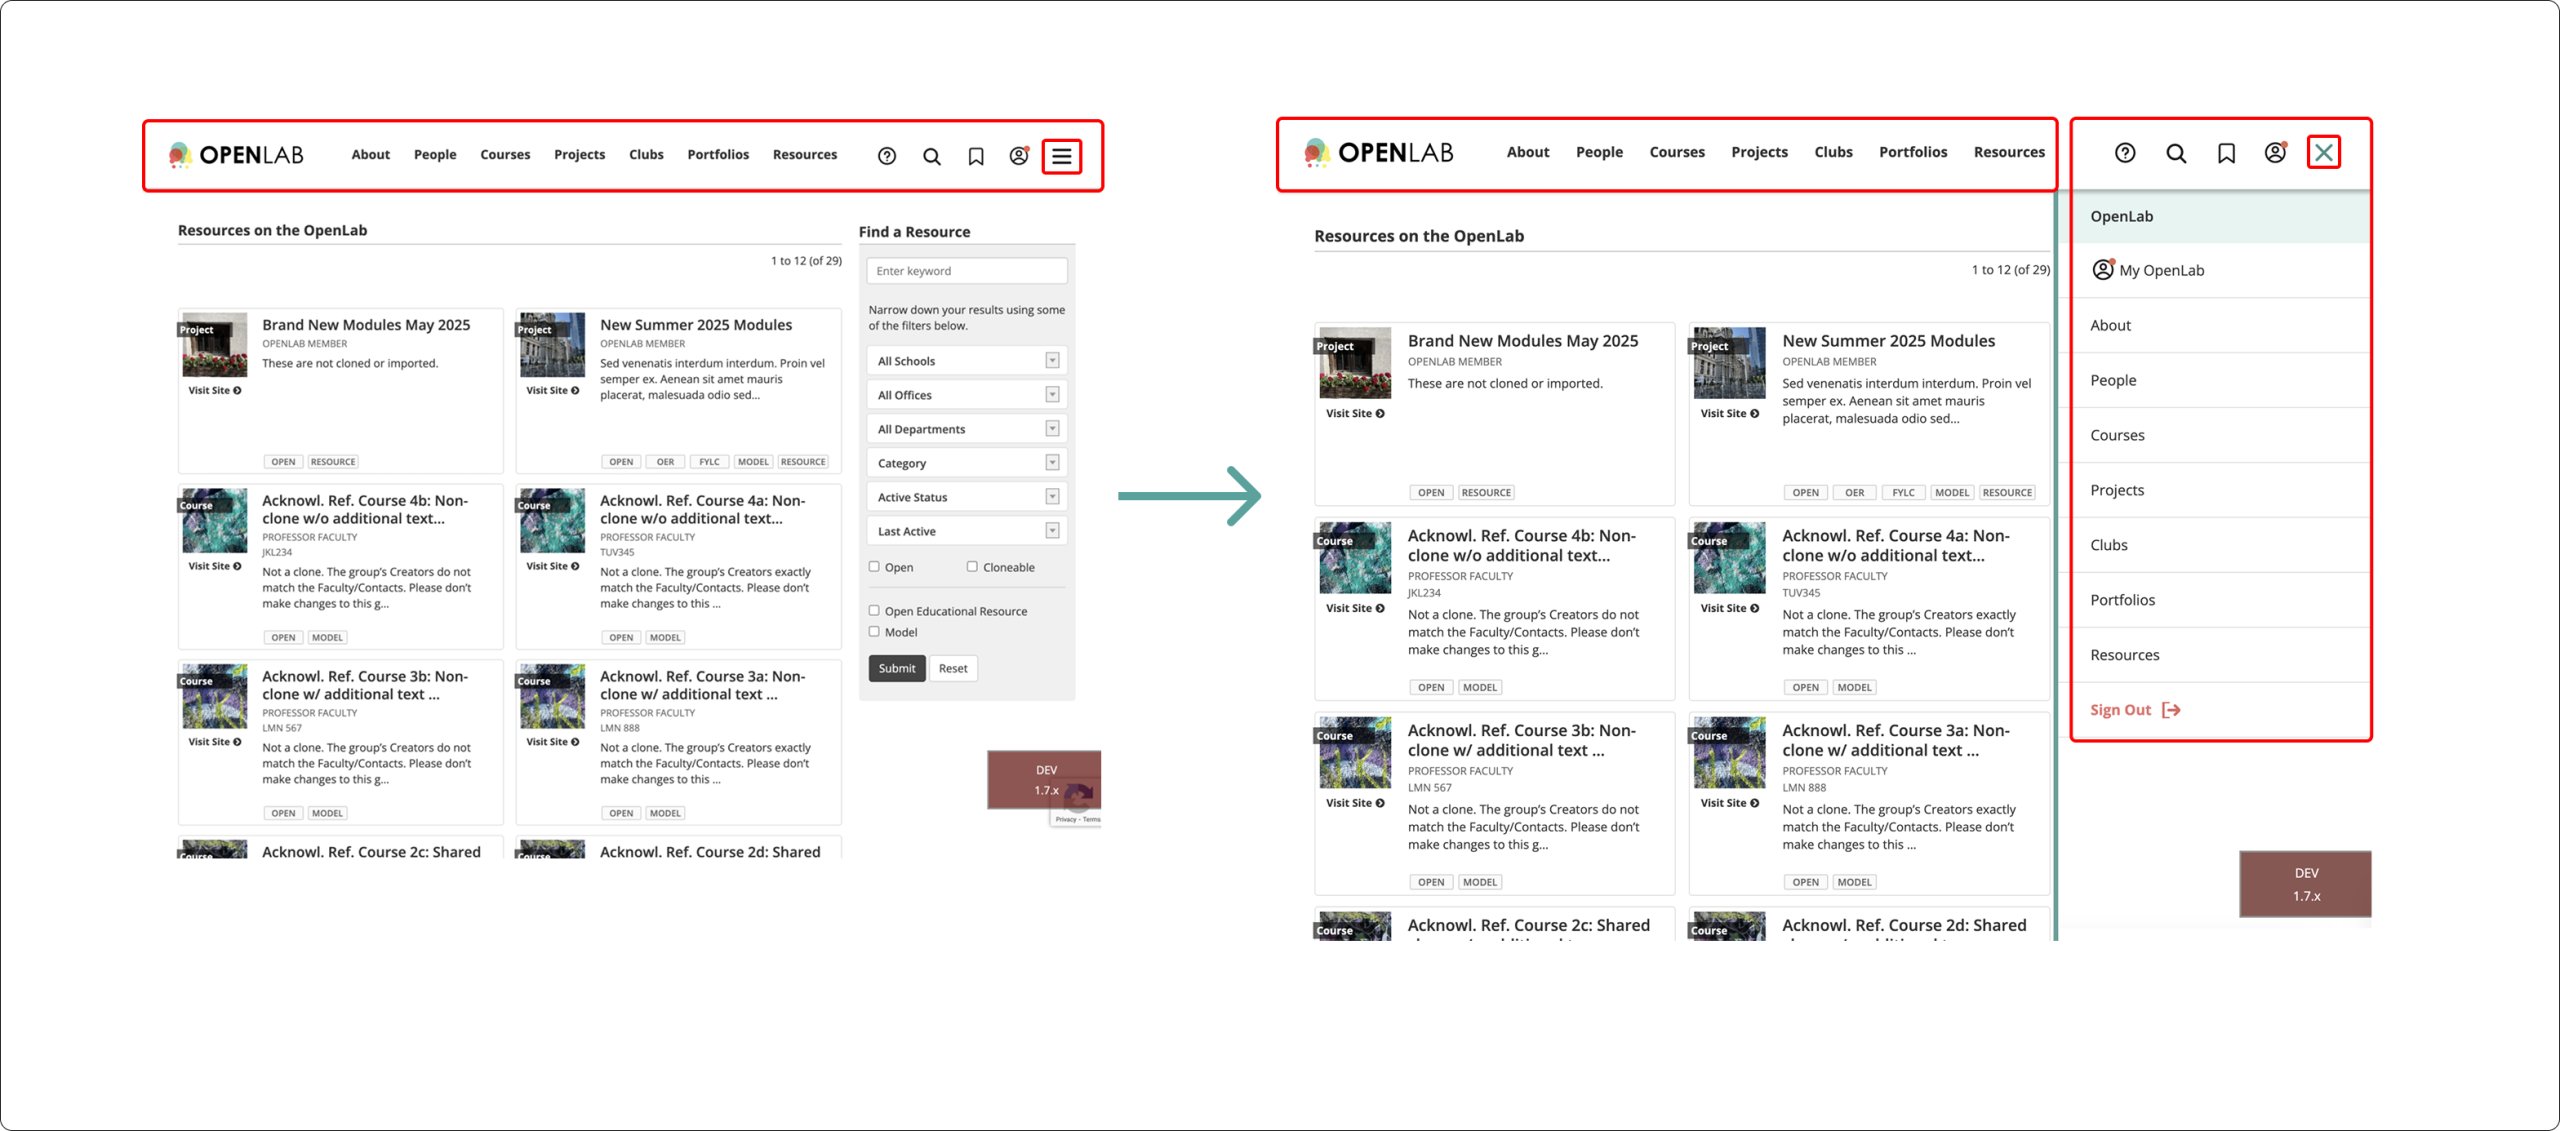Click the Enter keyword search field

tap(966, 271)
